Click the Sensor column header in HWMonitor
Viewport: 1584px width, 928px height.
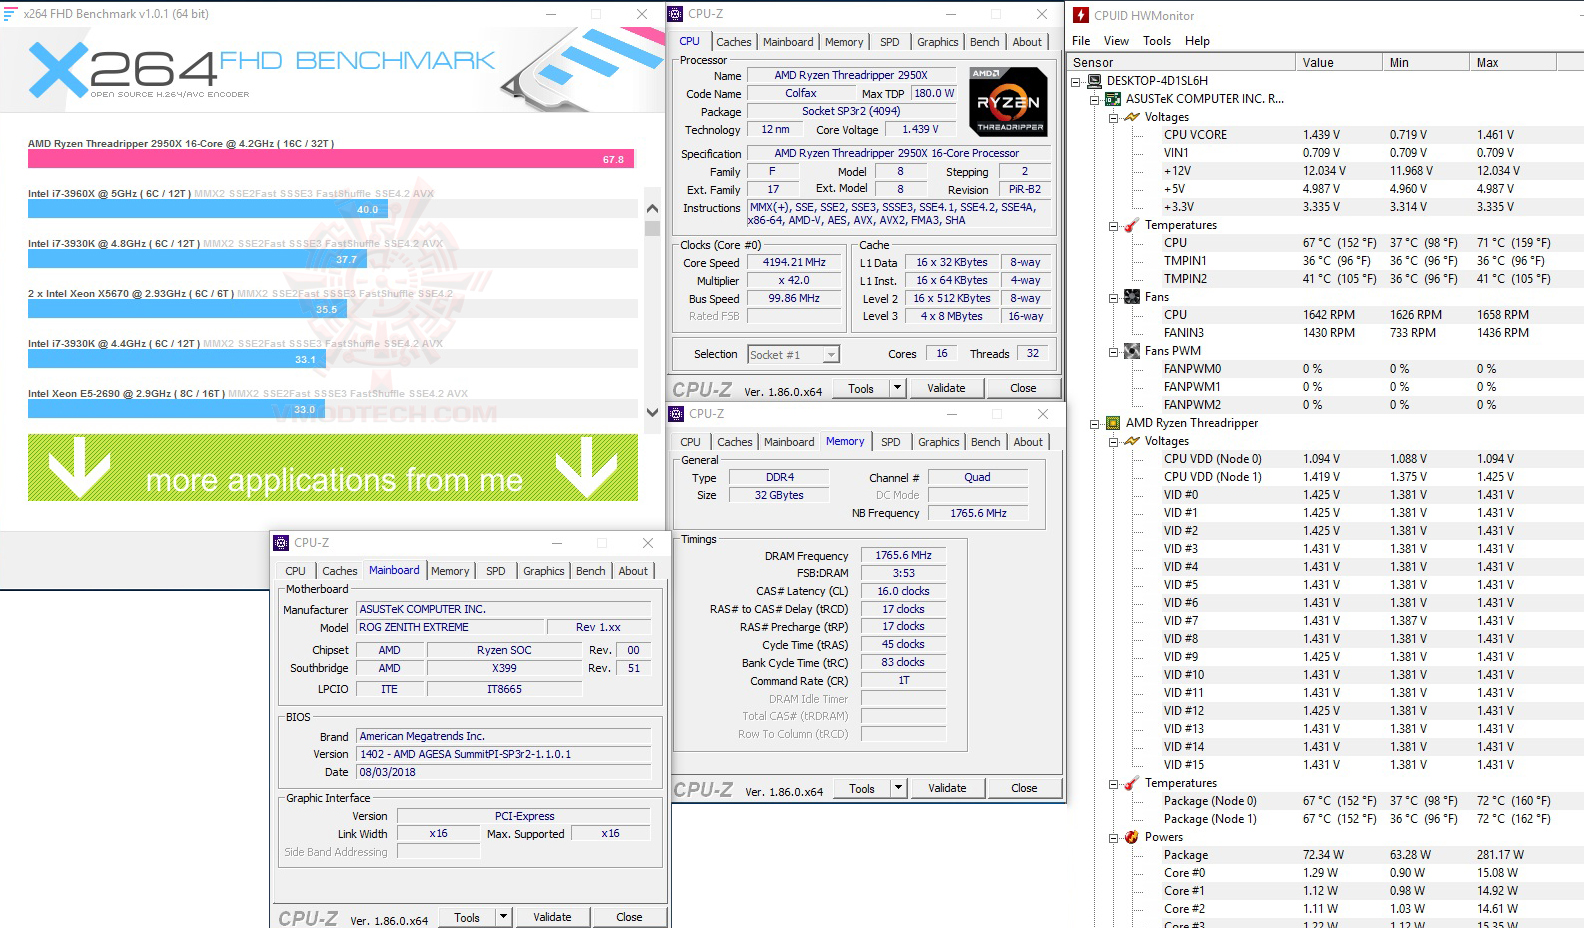(1181, 62)
